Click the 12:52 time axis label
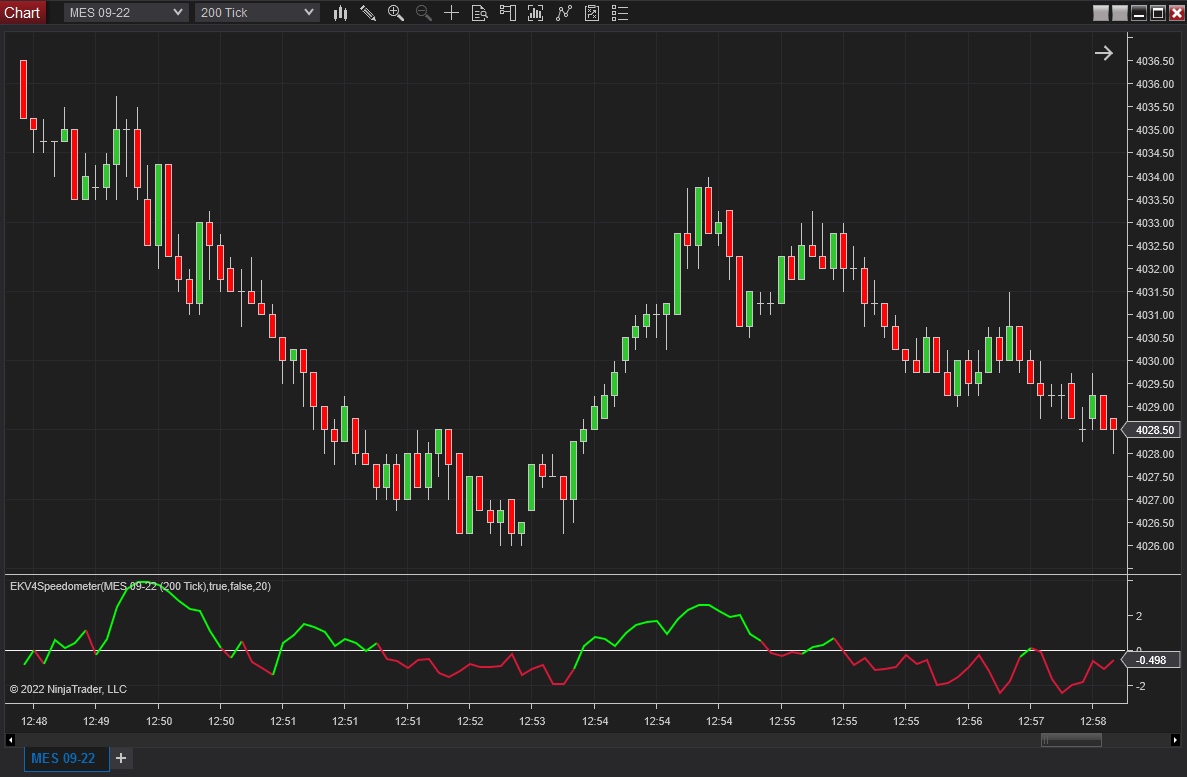The width and height of the screenshot is (1187, 777). click(x=470, y=721)
